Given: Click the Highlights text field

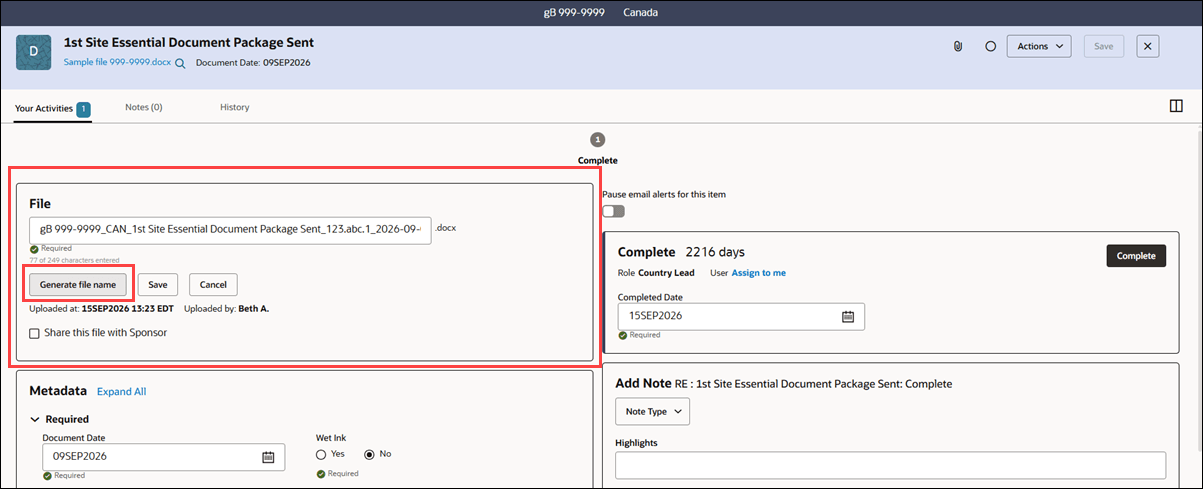Looking at the screenshot, I should tap(890, 465).
